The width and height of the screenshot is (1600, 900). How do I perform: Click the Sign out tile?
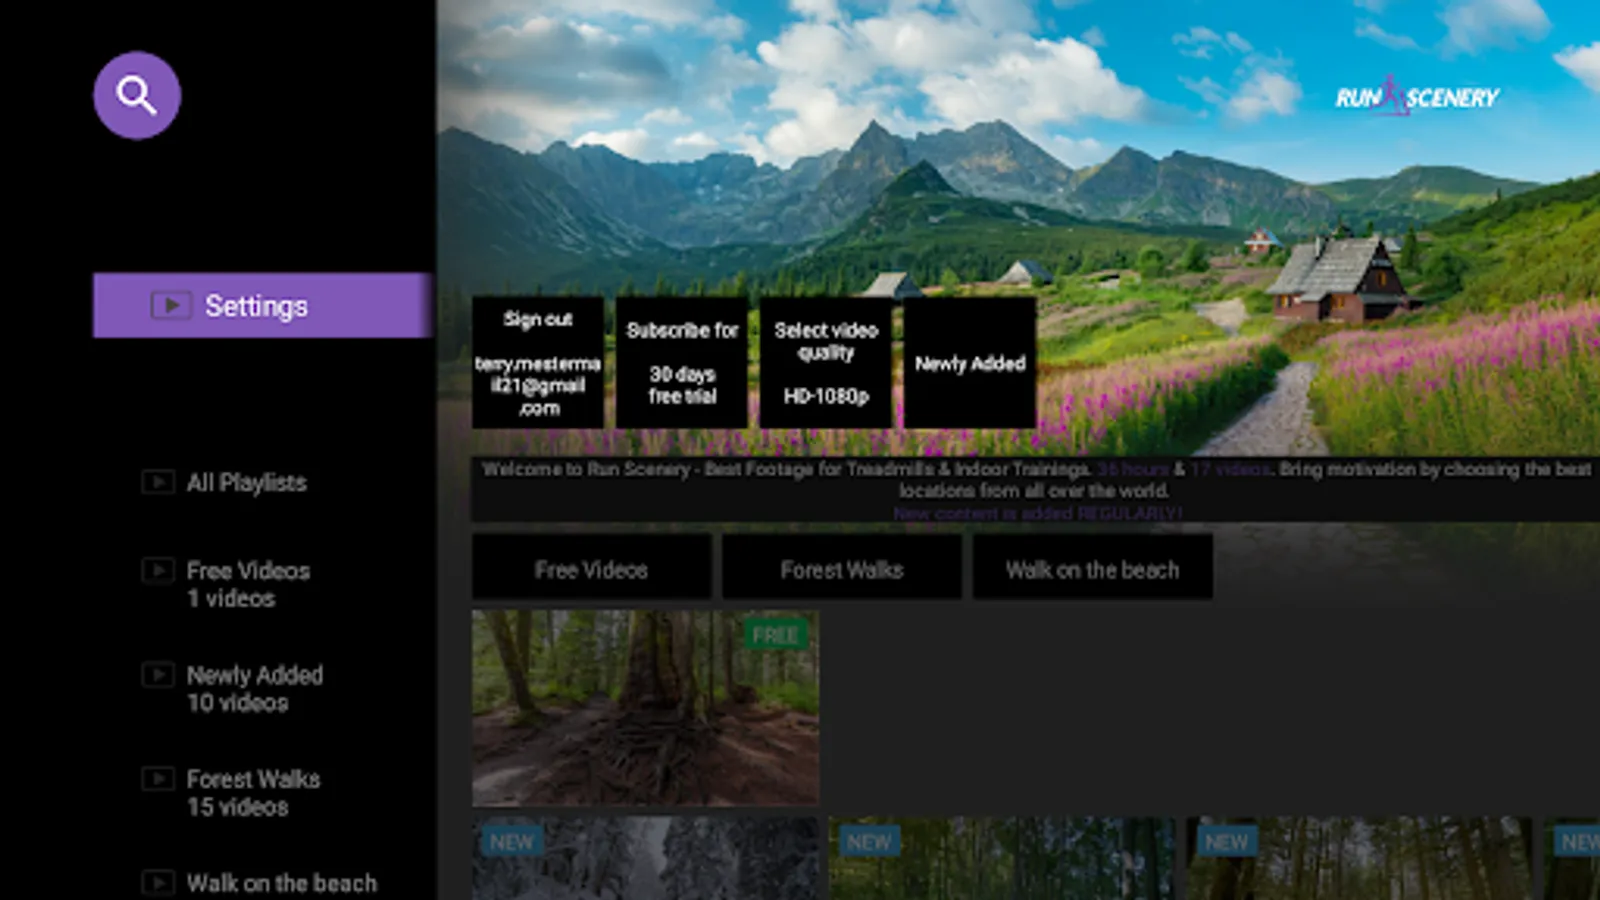coord(538,362)
